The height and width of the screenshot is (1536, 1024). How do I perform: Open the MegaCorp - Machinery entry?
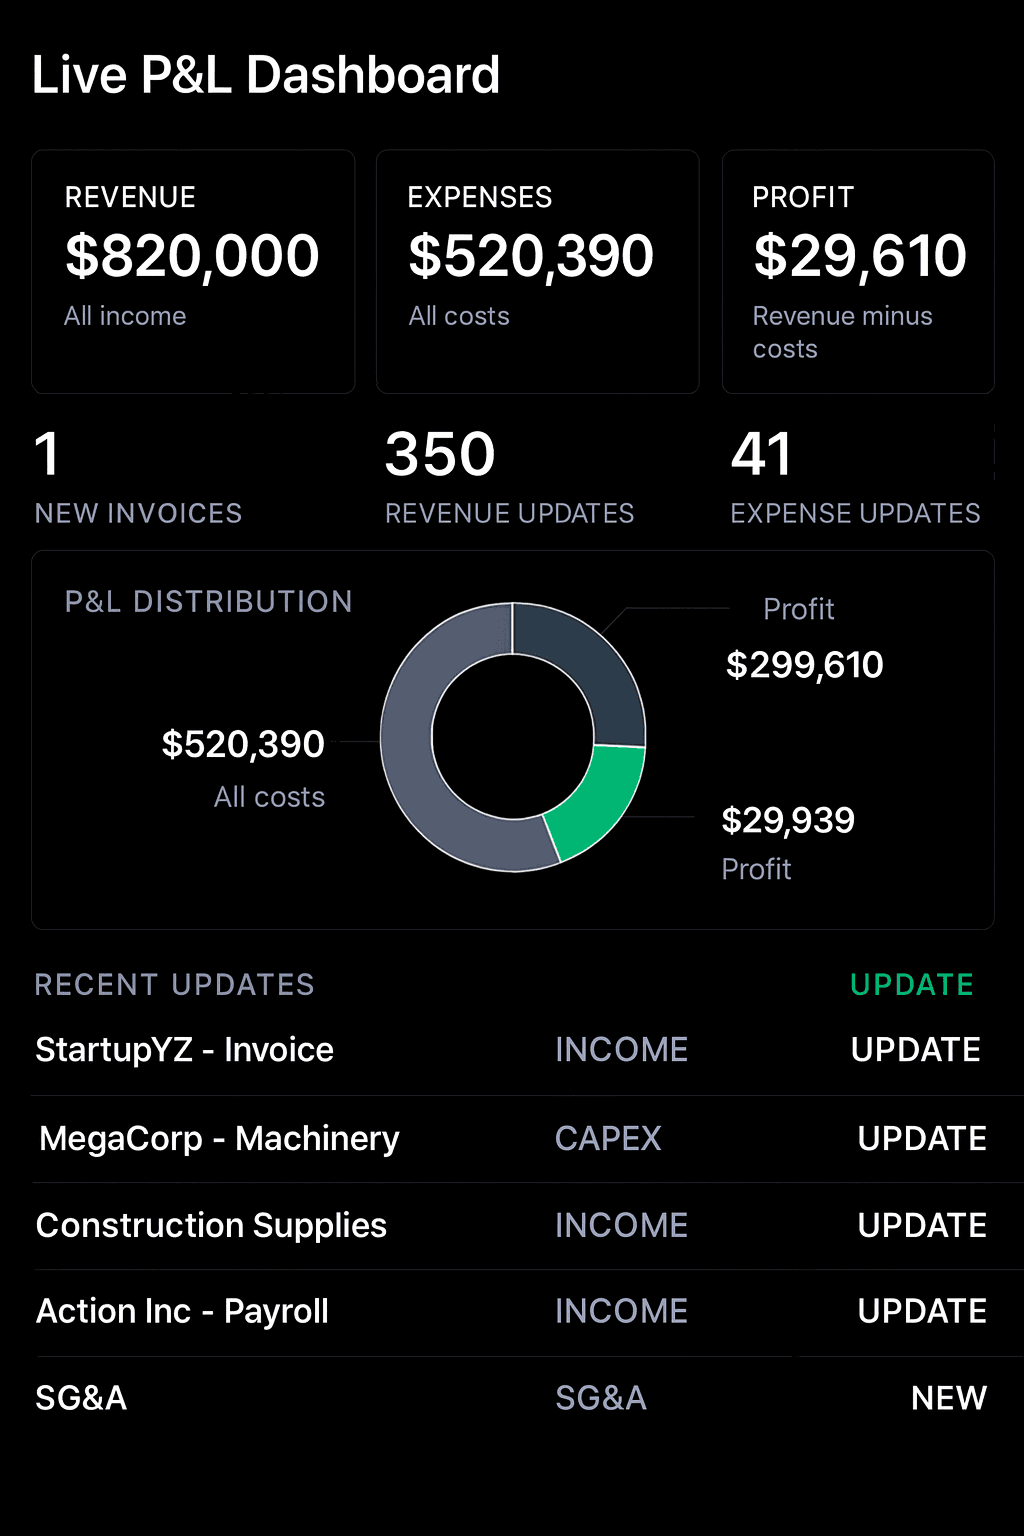click(x=219, y=1139)
